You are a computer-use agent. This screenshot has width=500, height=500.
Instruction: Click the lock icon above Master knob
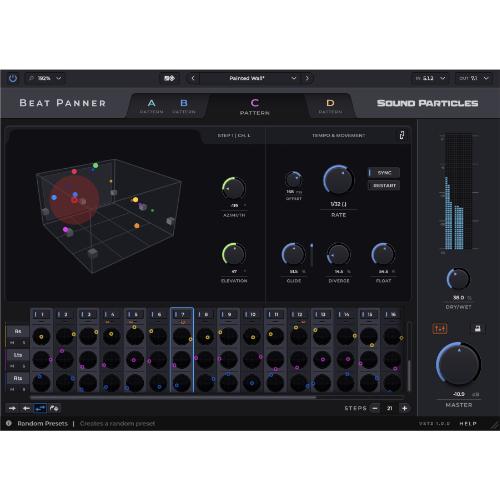pyautogui.click(x=478, y=328)
